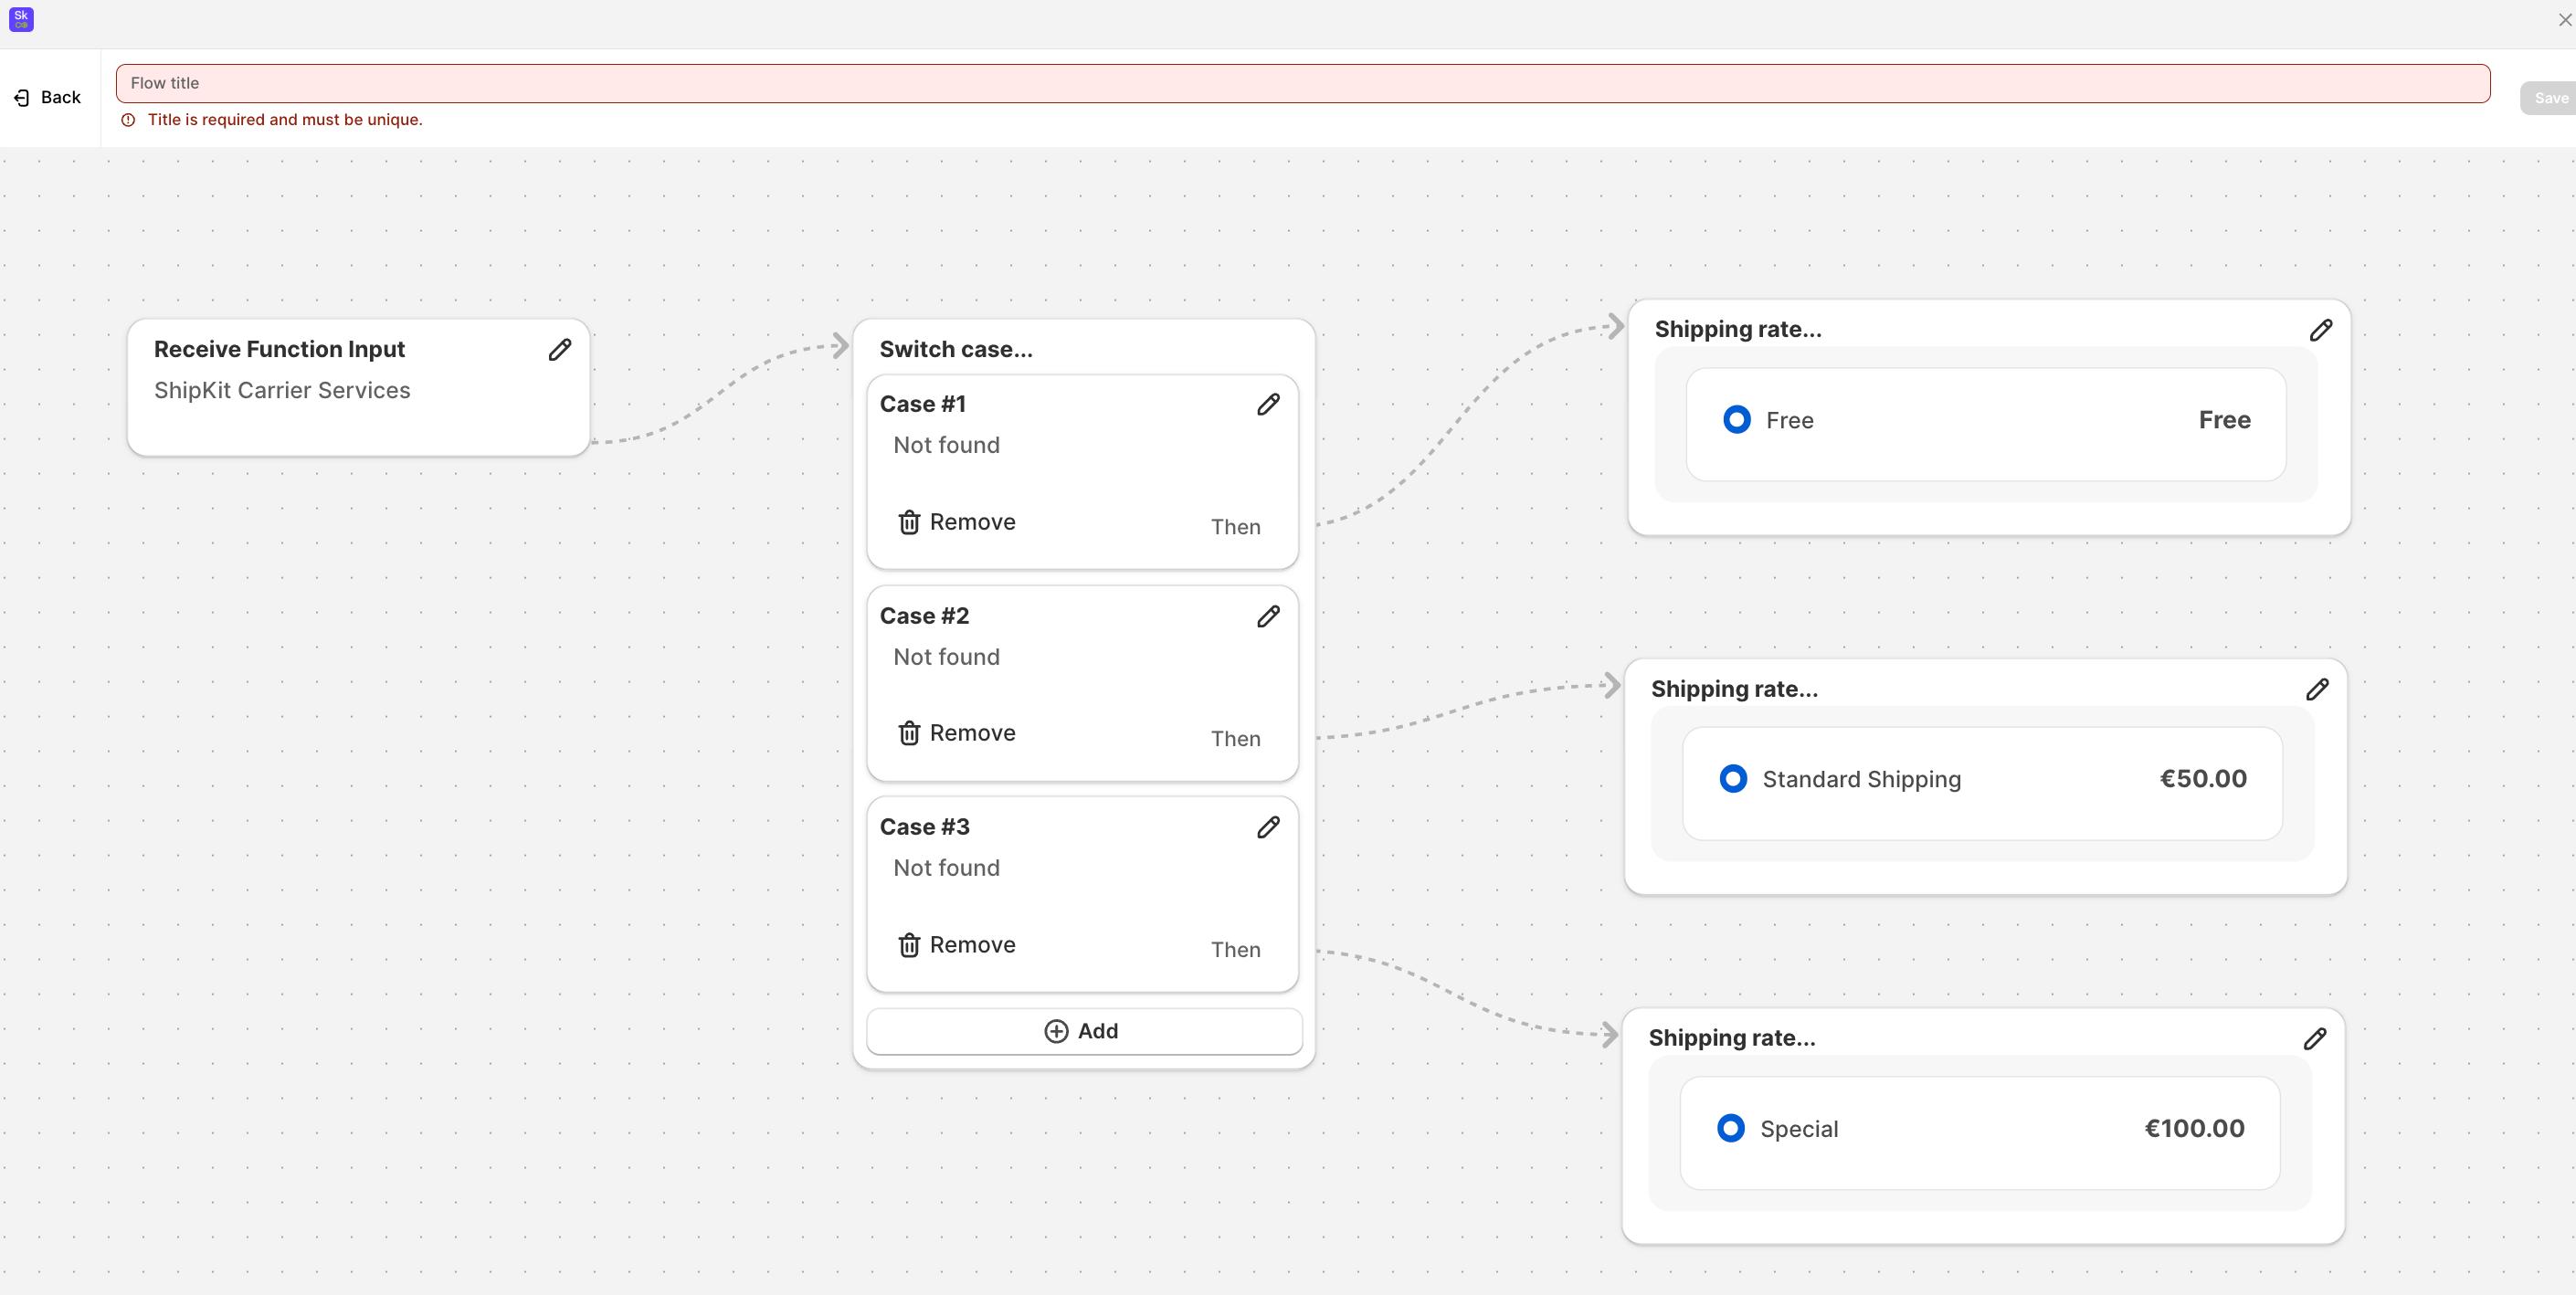Select the Standard Shipping radio option
Viewport: 2576px width, 1295px height.
tap(1733, 779)
